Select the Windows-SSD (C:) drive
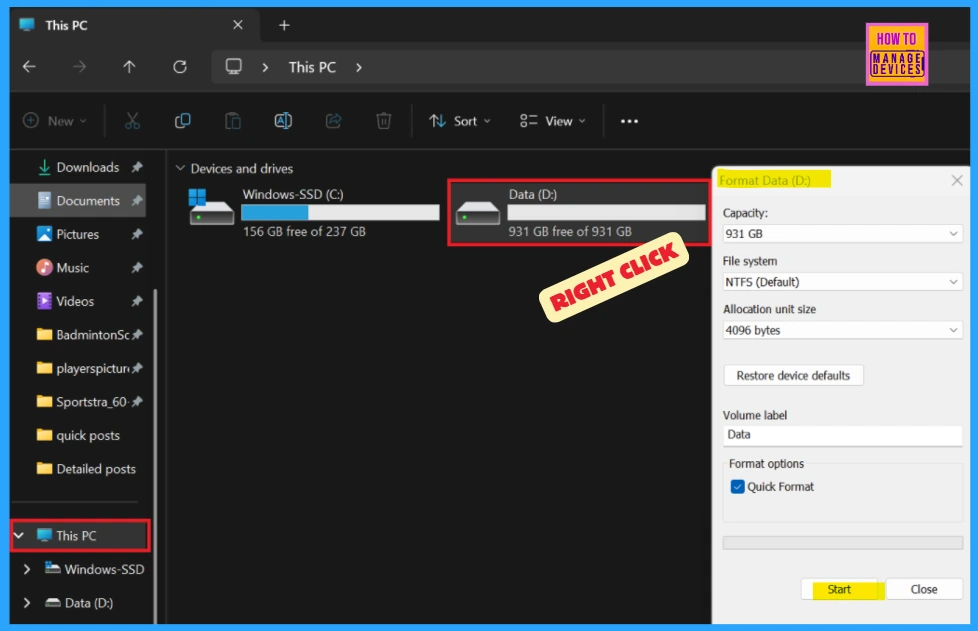 (x=314, y=213)
